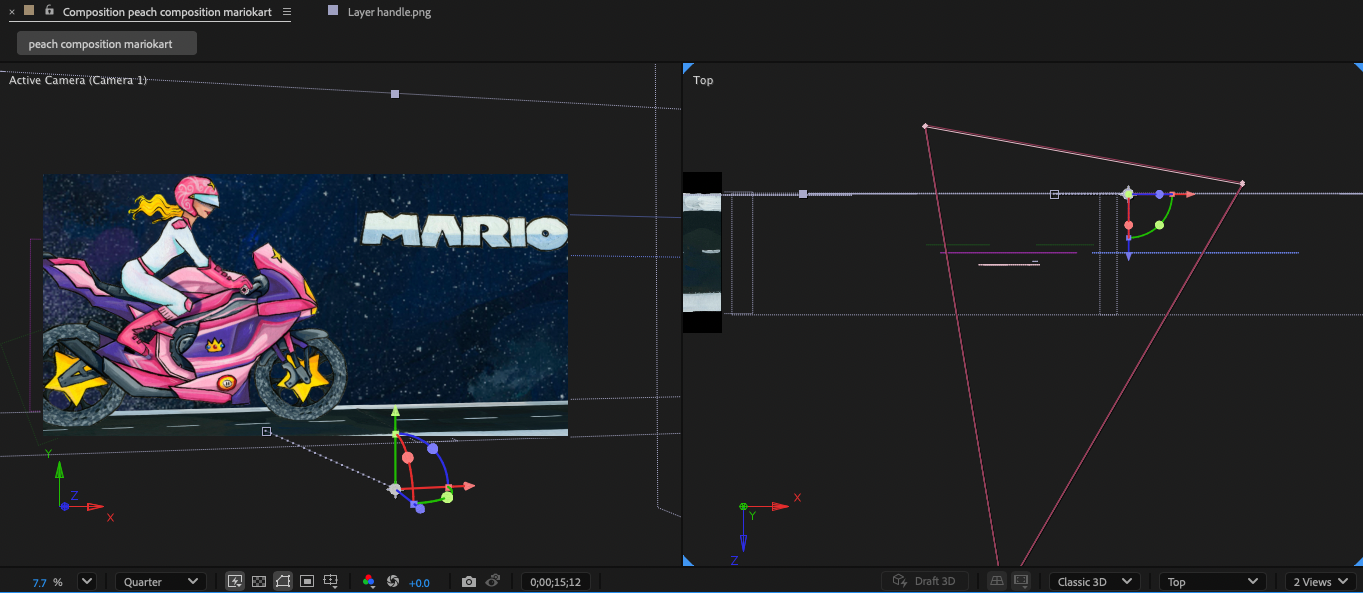Click the red X axis arrow of the gizmo in Top view
Image resolution: width=1363 pixels, height=593 pixels.
tap(1190, 194)
